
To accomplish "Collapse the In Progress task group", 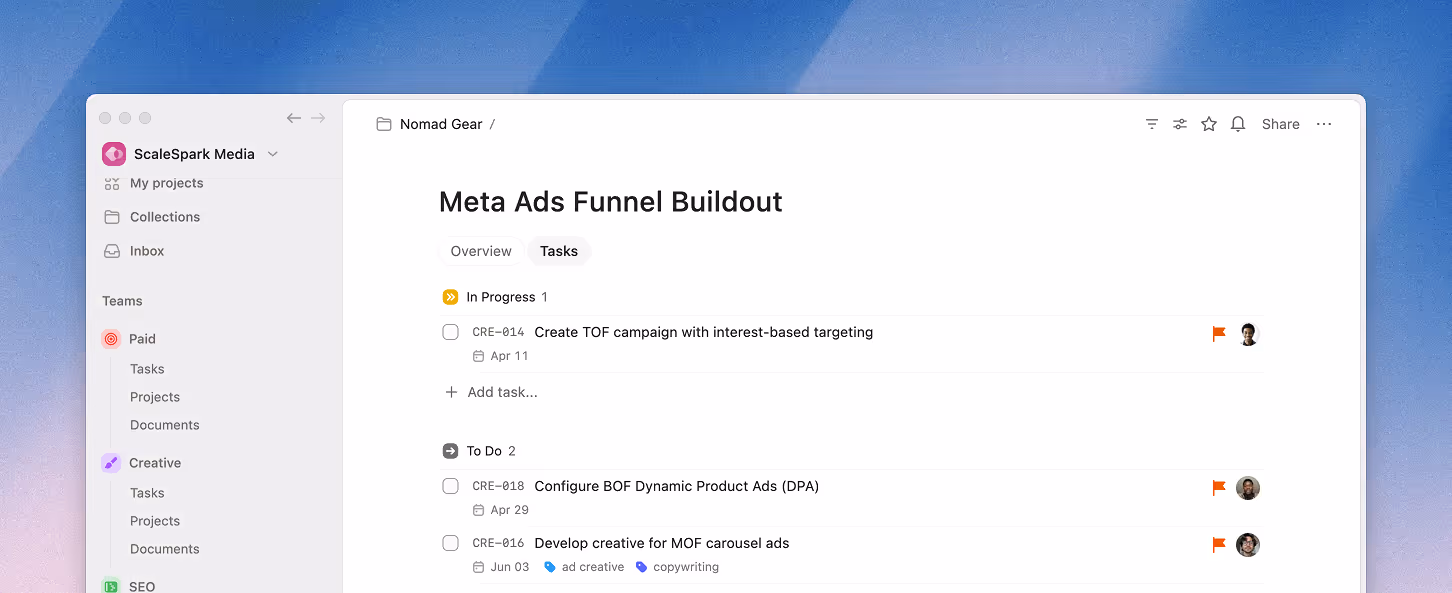I will click(x=450, y=297).
